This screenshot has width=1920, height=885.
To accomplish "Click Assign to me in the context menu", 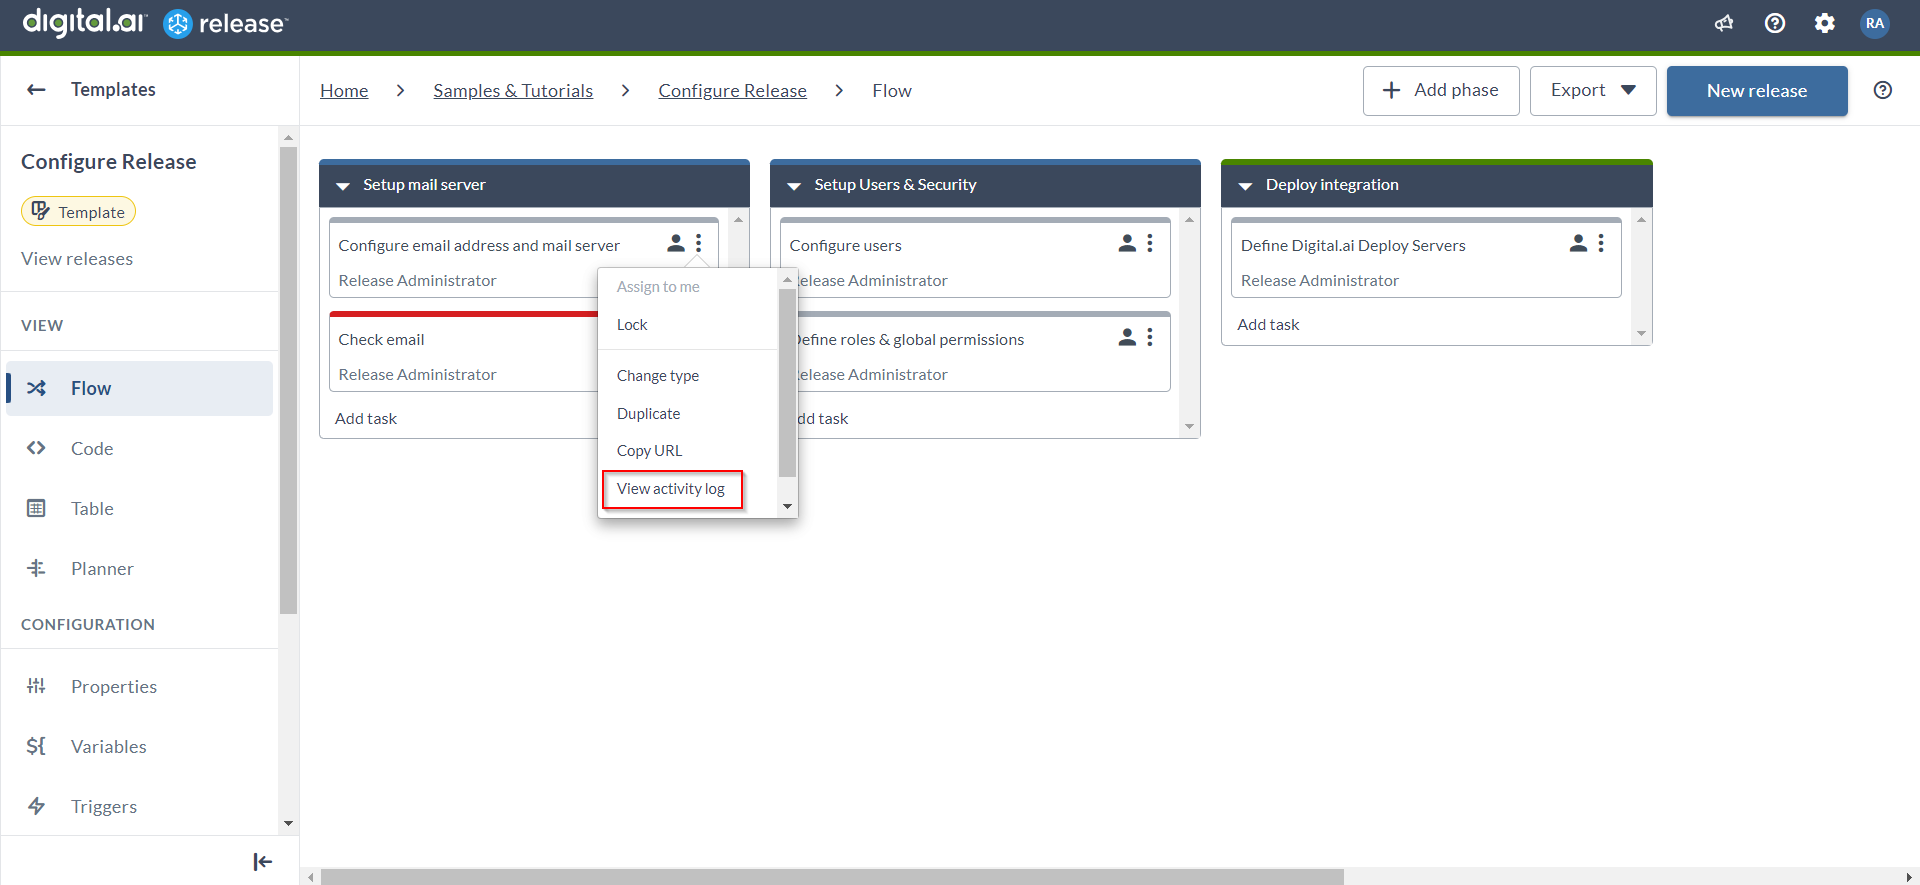I will coord(658,287).
